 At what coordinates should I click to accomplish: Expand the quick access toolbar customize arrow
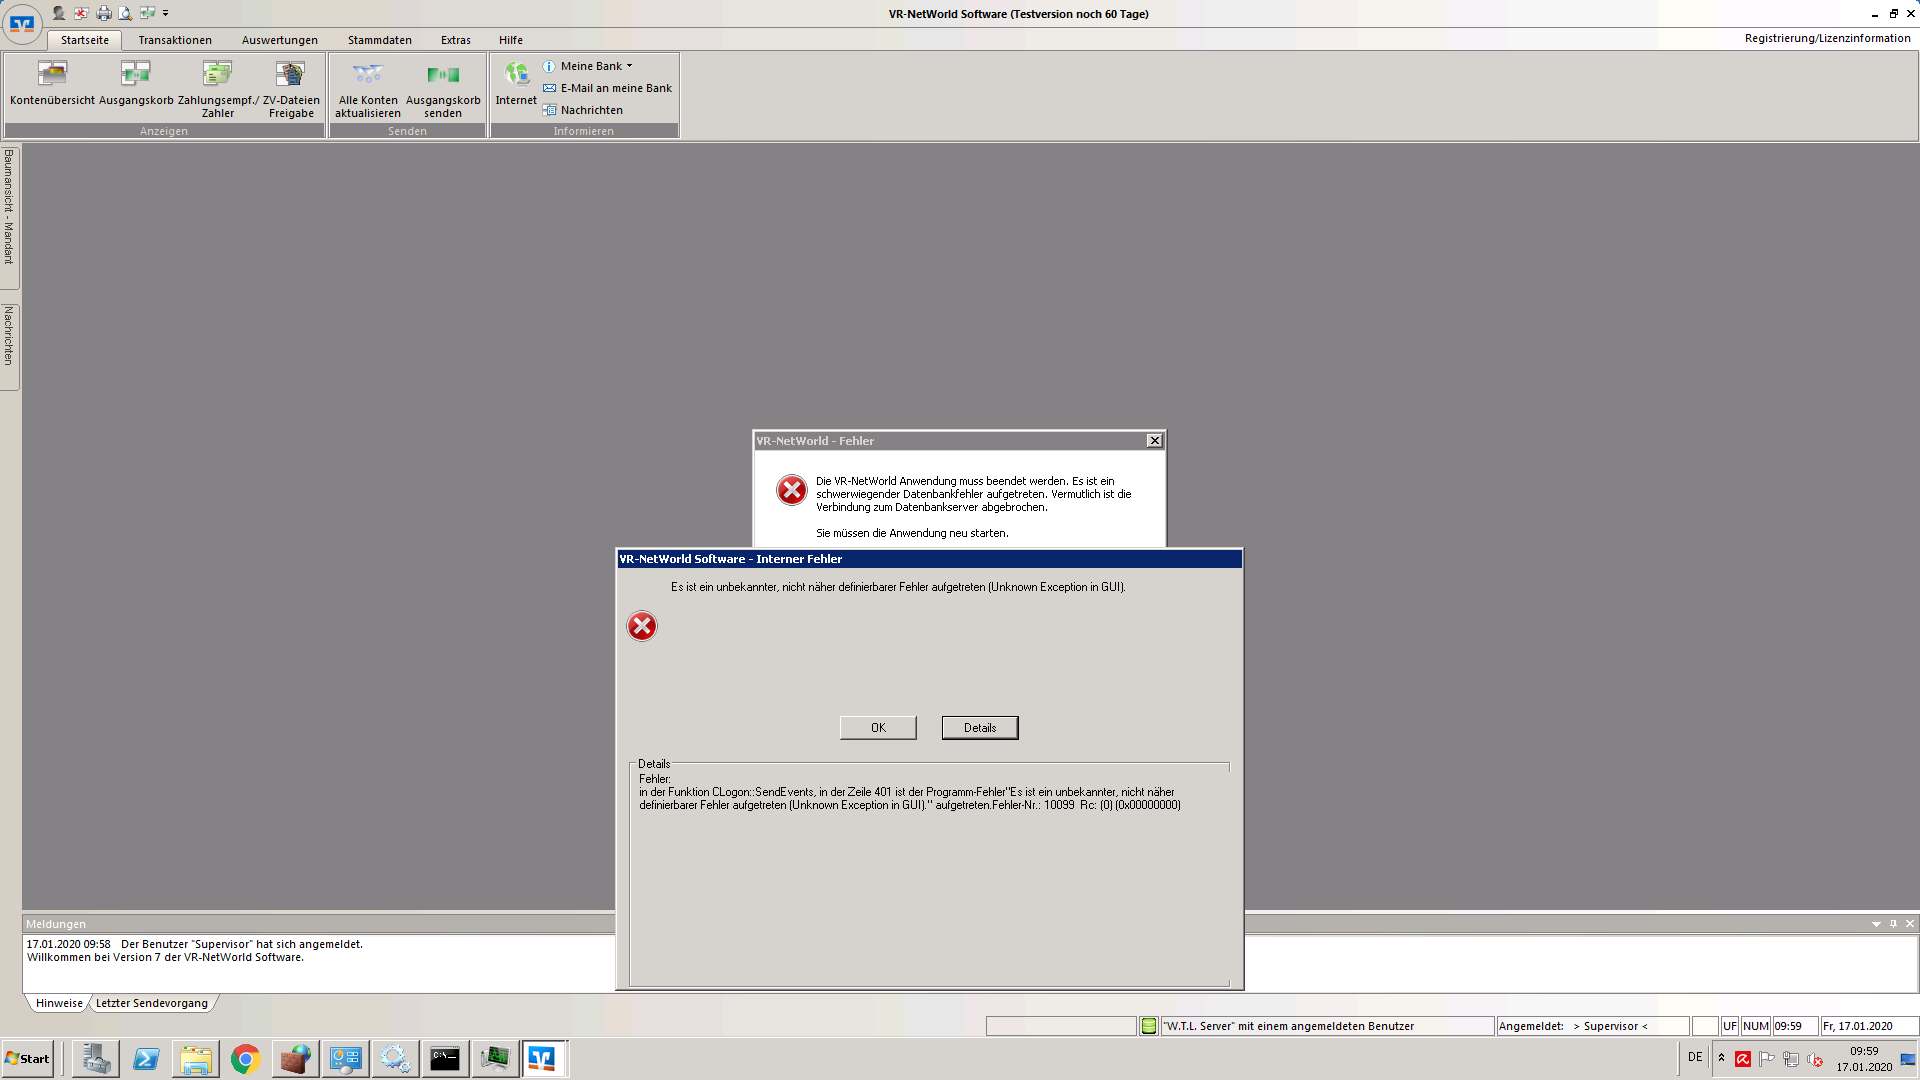pos(166,13)
